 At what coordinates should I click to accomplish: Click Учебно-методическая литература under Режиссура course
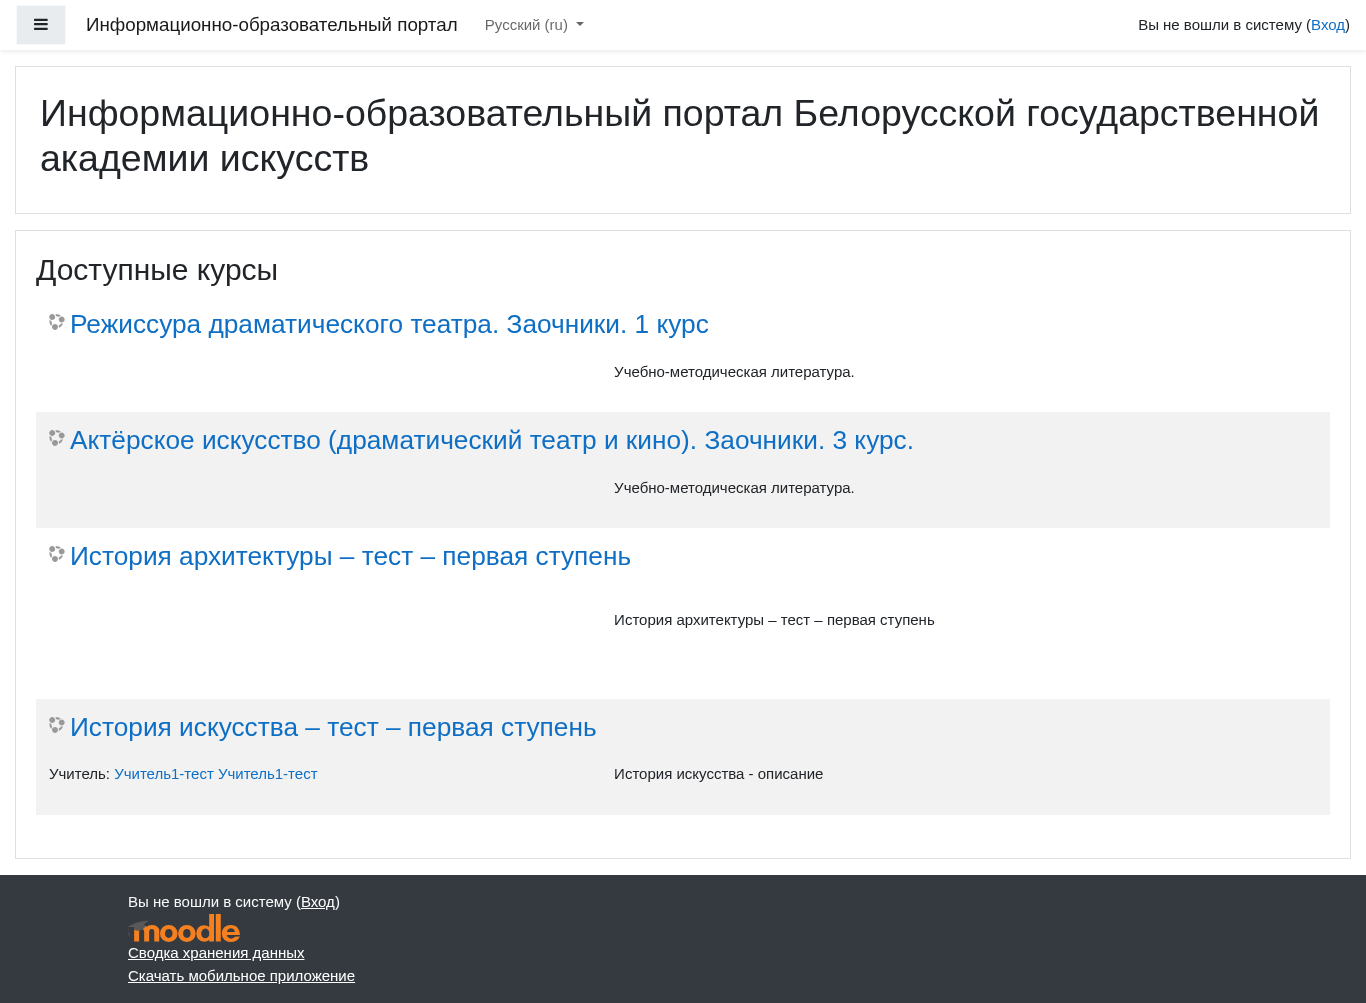[x=734, y=372]
